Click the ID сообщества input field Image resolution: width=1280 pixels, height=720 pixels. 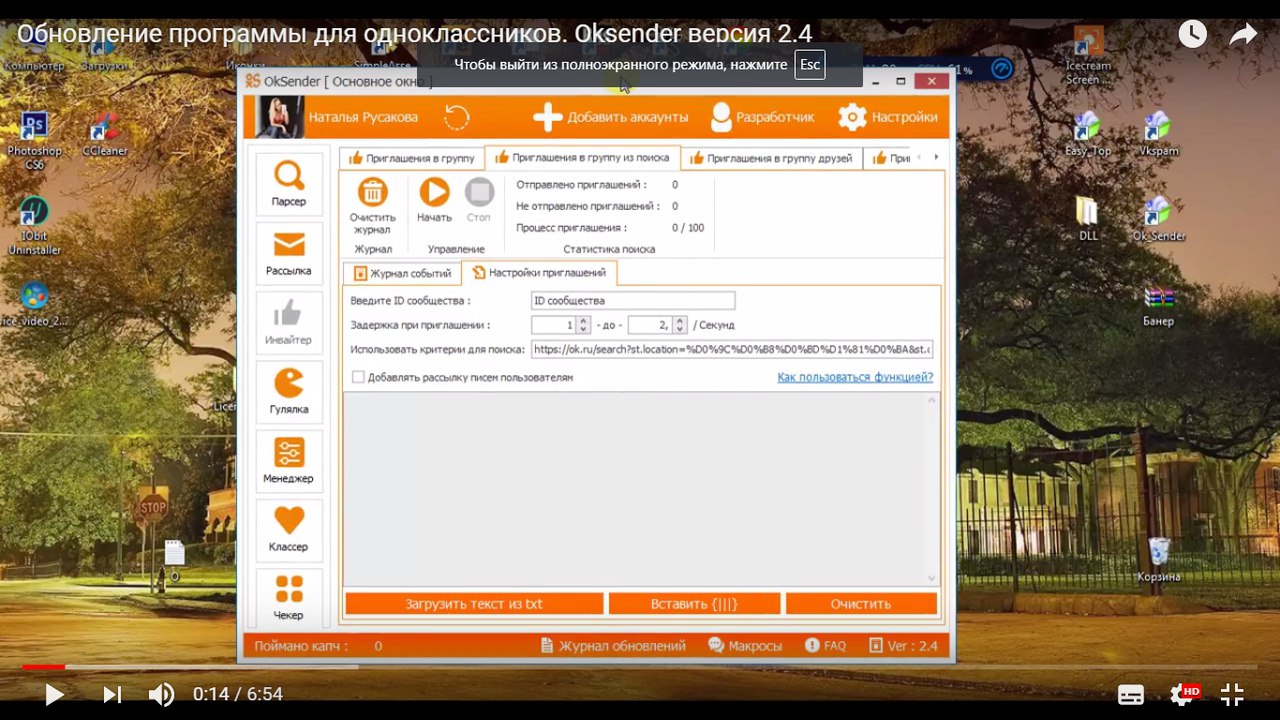632,301
